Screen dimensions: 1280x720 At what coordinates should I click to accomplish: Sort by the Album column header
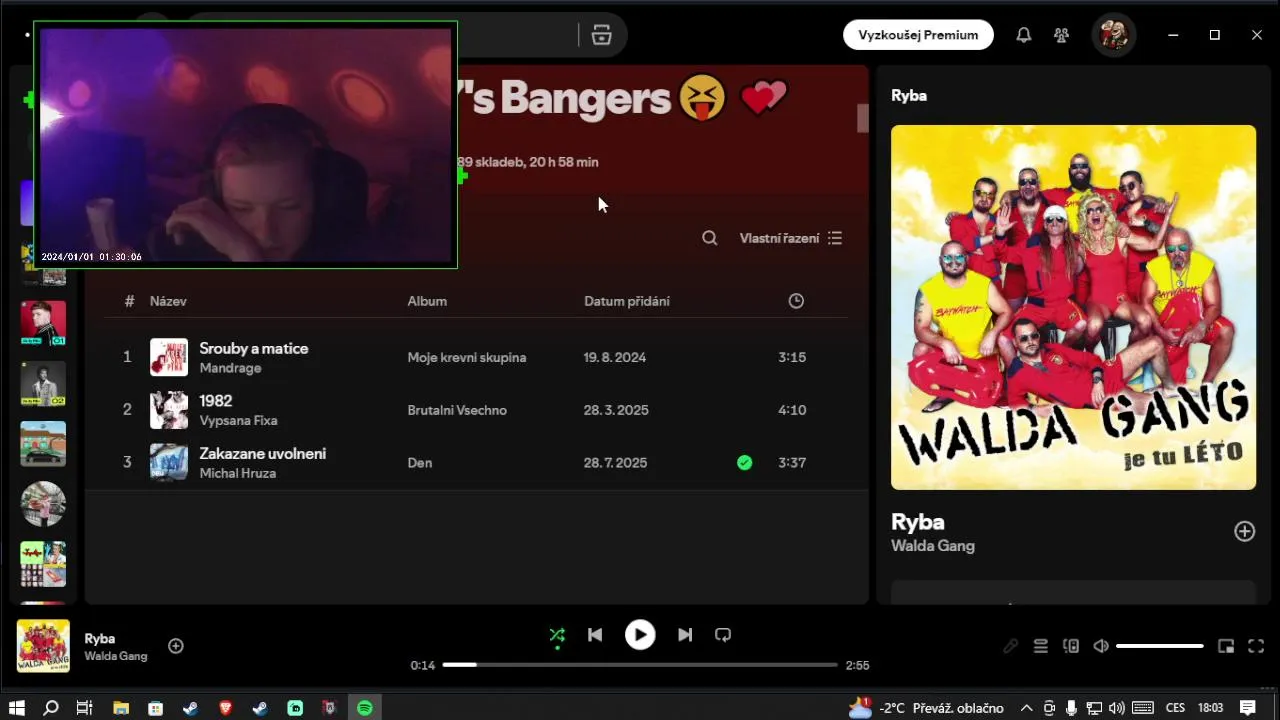[427, 301]
